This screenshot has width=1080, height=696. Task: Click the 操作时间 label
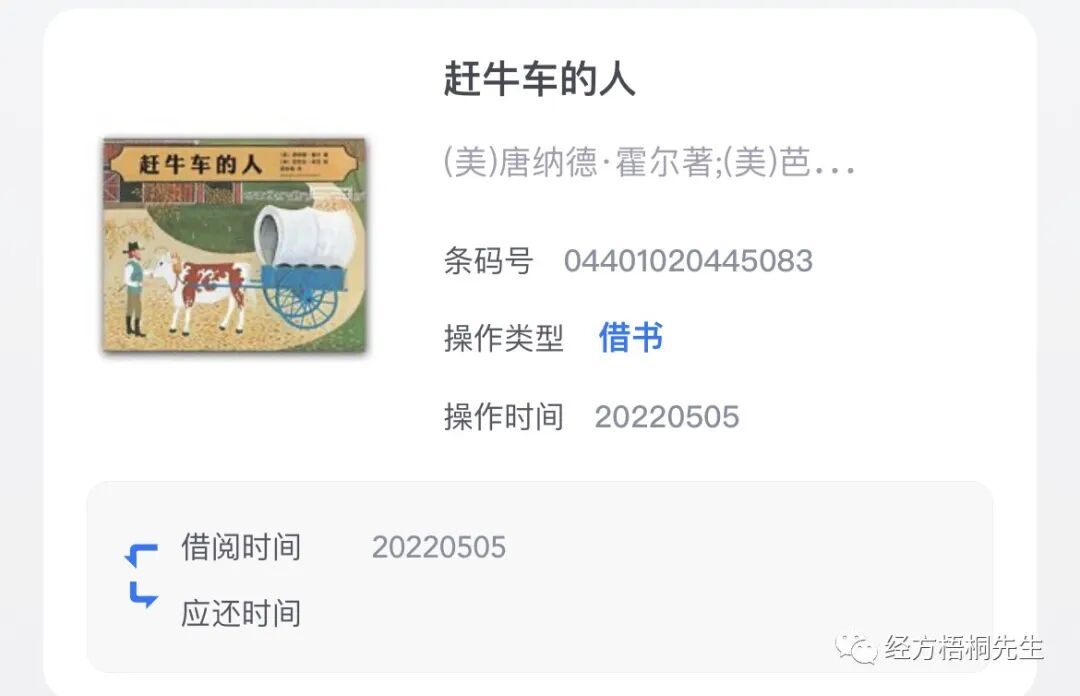503,417
